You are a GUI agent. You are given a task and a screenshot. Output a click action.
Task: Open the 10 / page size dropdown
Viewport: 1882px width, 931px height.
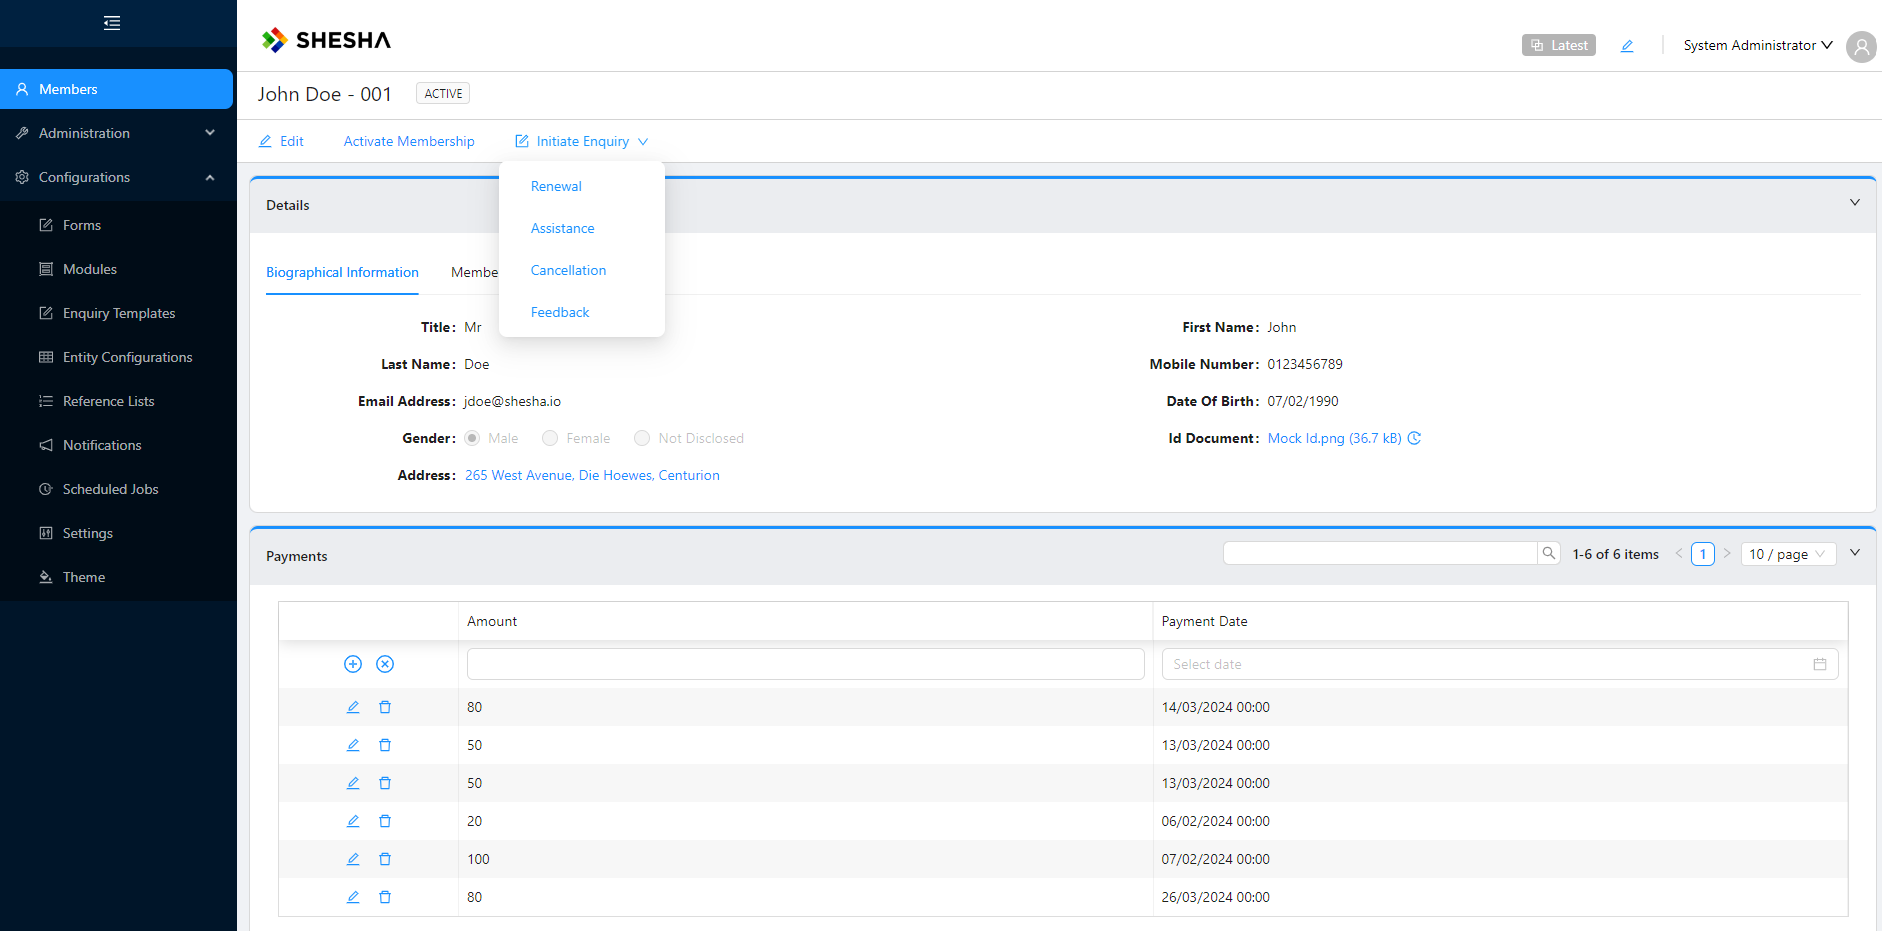pyautogui.click(x=1788, y=554)
